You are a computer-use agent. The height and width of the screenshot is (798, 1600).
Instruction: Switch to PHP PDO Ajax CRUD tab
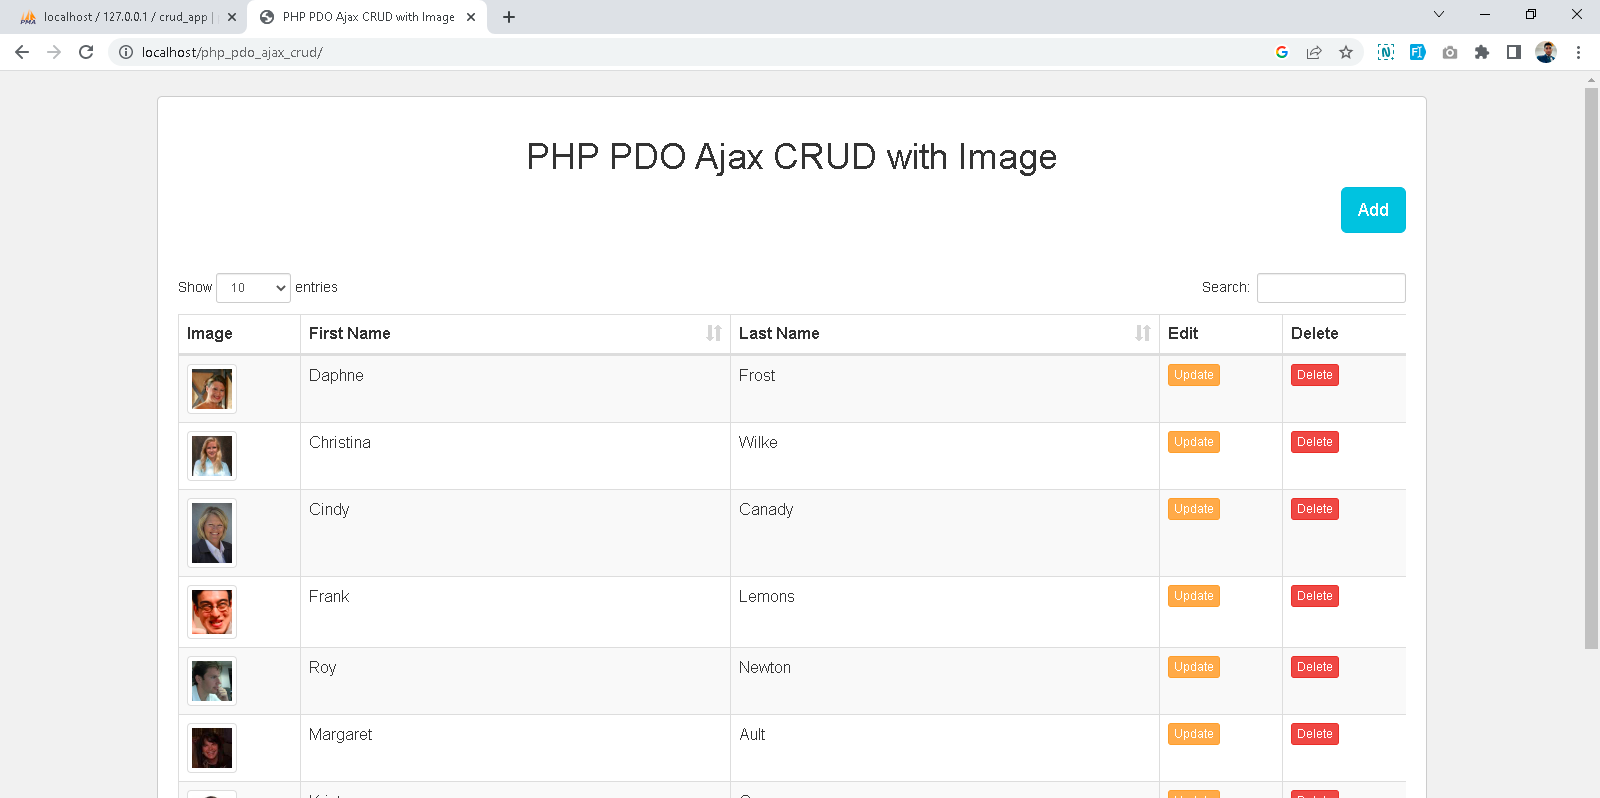click(367, 17)
